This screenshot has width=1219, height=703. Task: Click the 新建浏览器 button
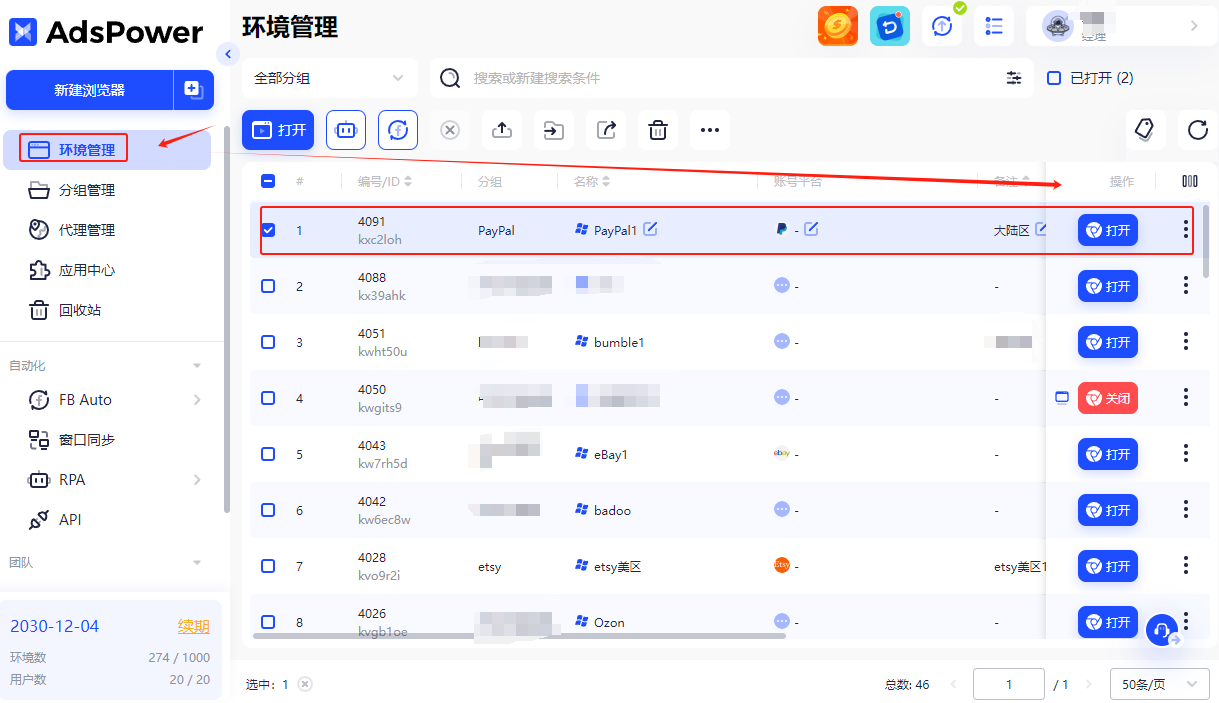pyautogui.click(x=90, y=89)
